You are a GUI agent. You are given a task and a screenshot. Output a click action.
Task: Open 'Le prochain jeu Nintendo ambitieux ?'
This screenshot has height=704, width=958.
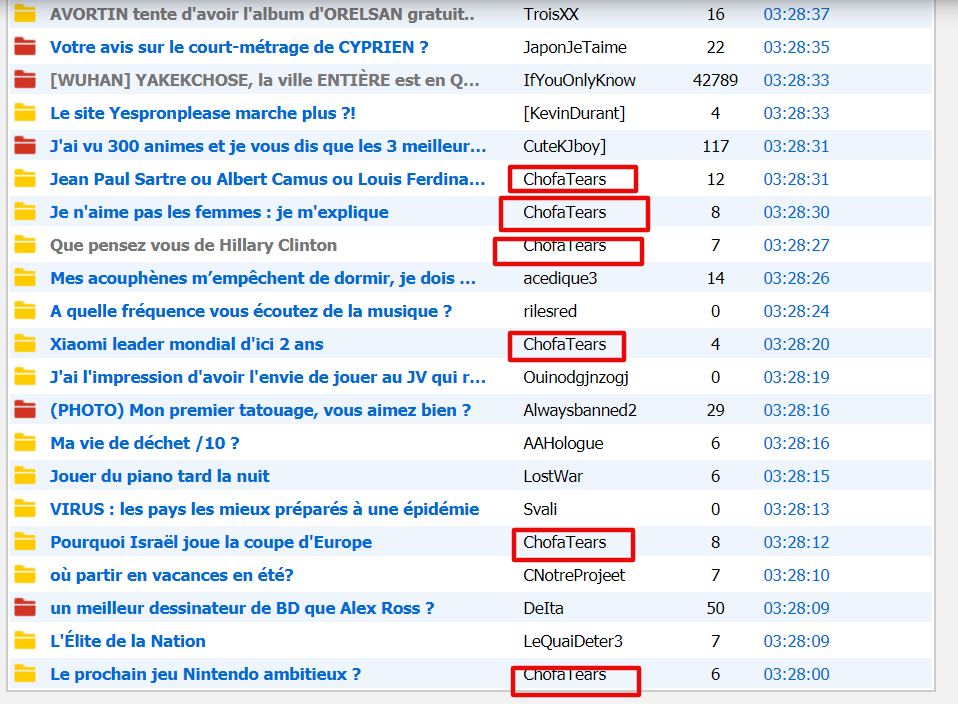205,674
